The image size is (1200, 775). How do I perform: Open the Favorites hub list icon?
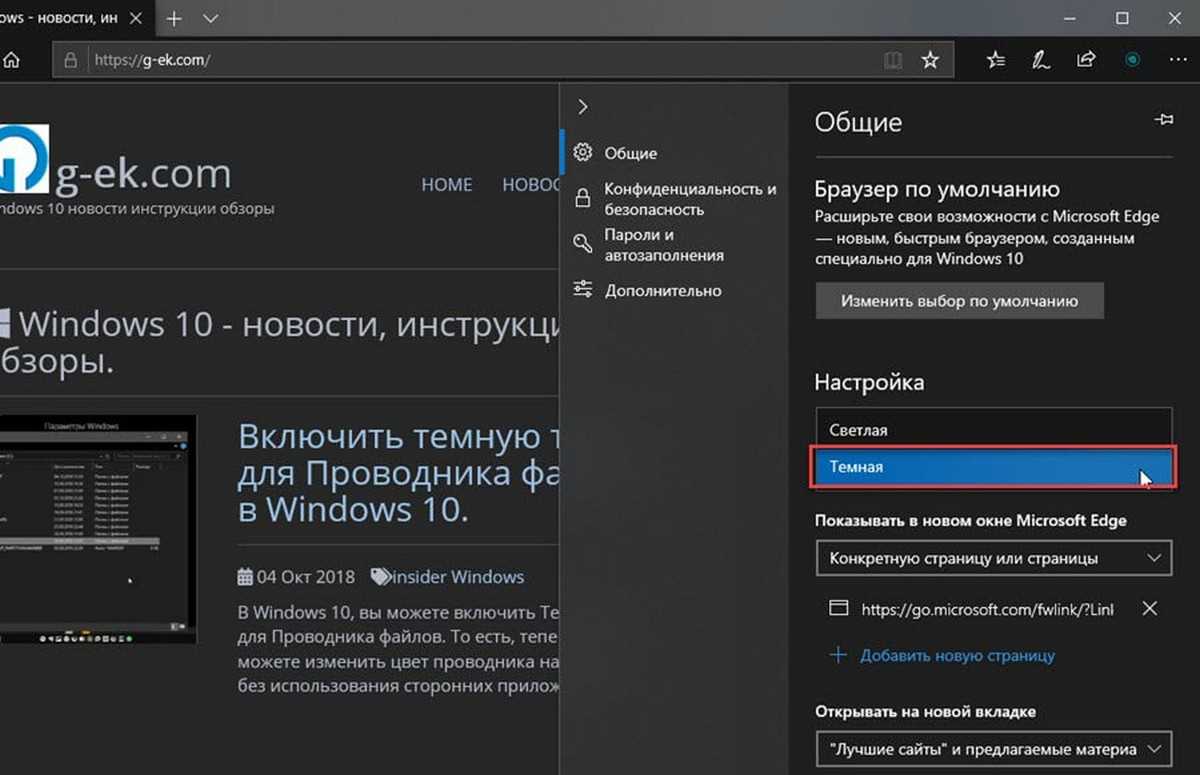point(996,60)
